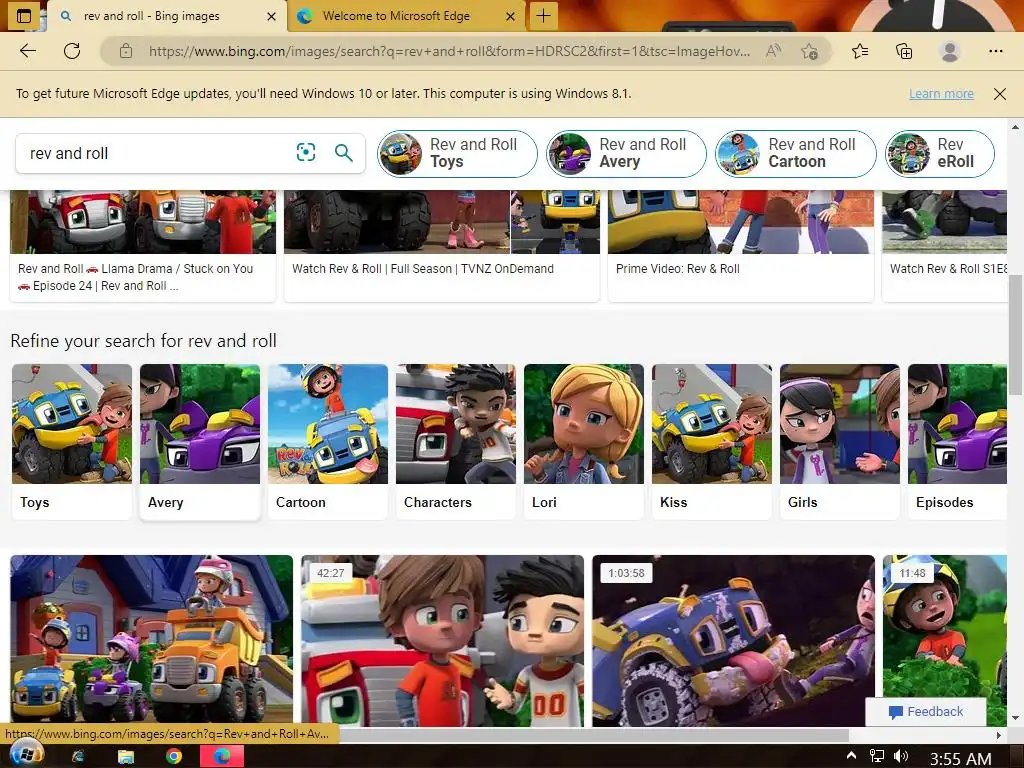The width and height of the screenshot is (1024, 768).
Task: Activate Read aloud icon in address bar
Action: point(773,51)
